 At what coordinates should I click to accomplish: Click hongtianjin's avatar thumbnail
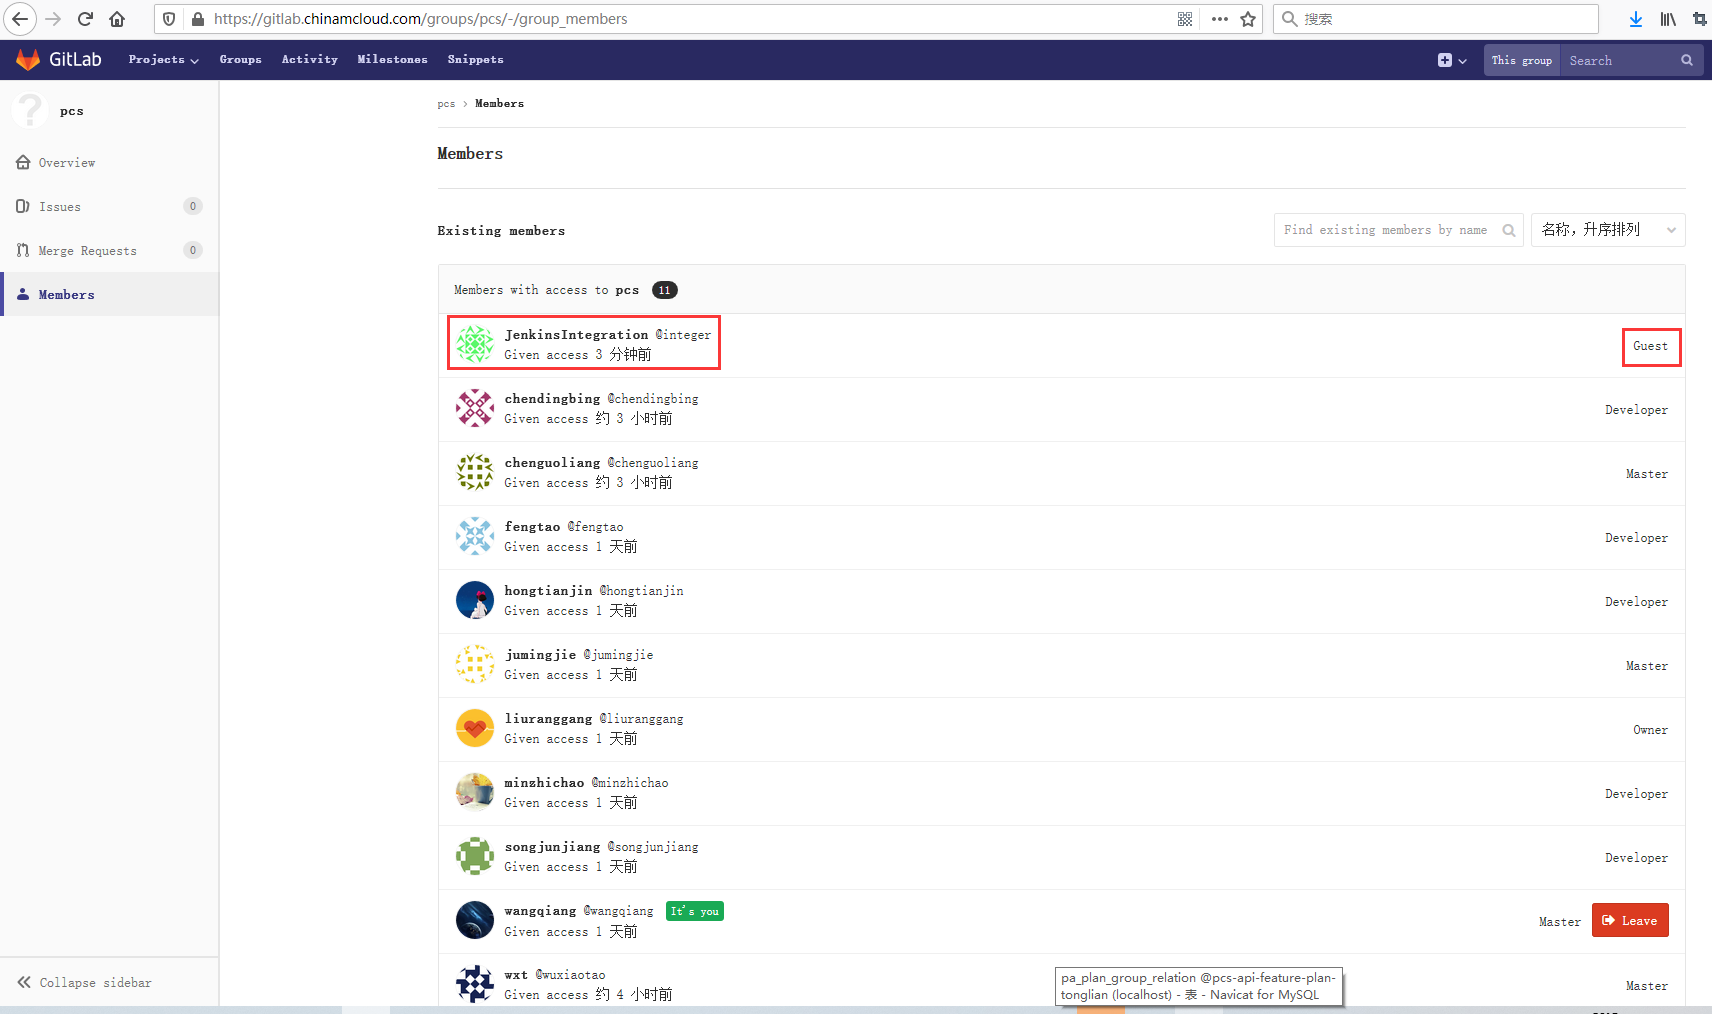point(475,601)
